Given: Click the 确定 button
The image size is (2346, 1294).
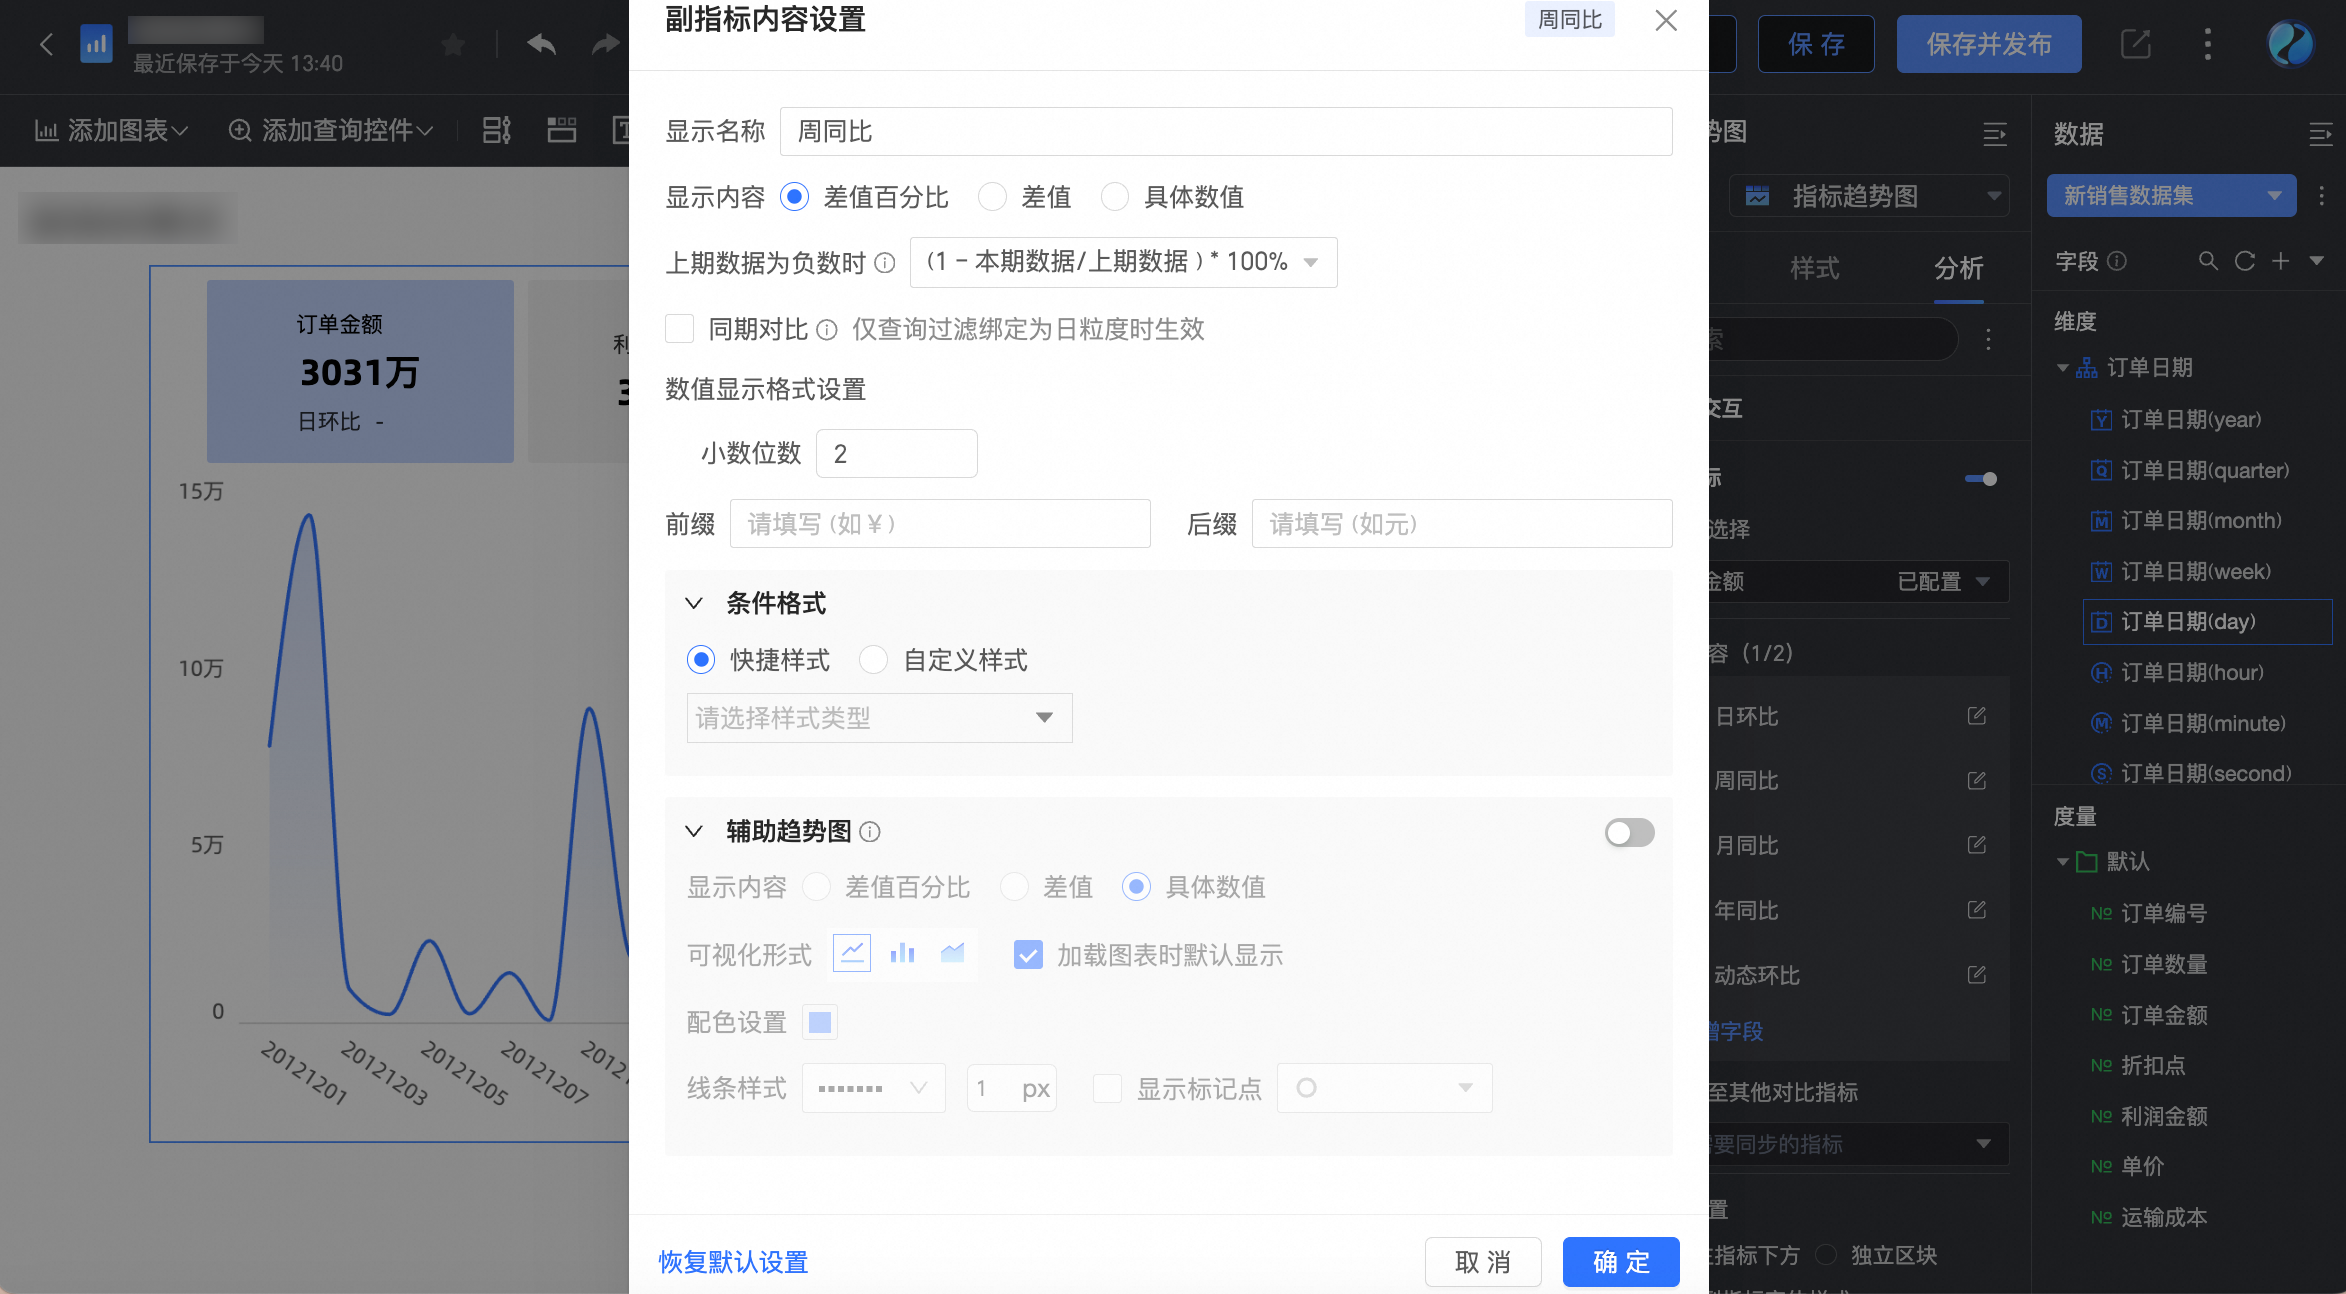Looking at the screenshot, I should [1620, 1262].
